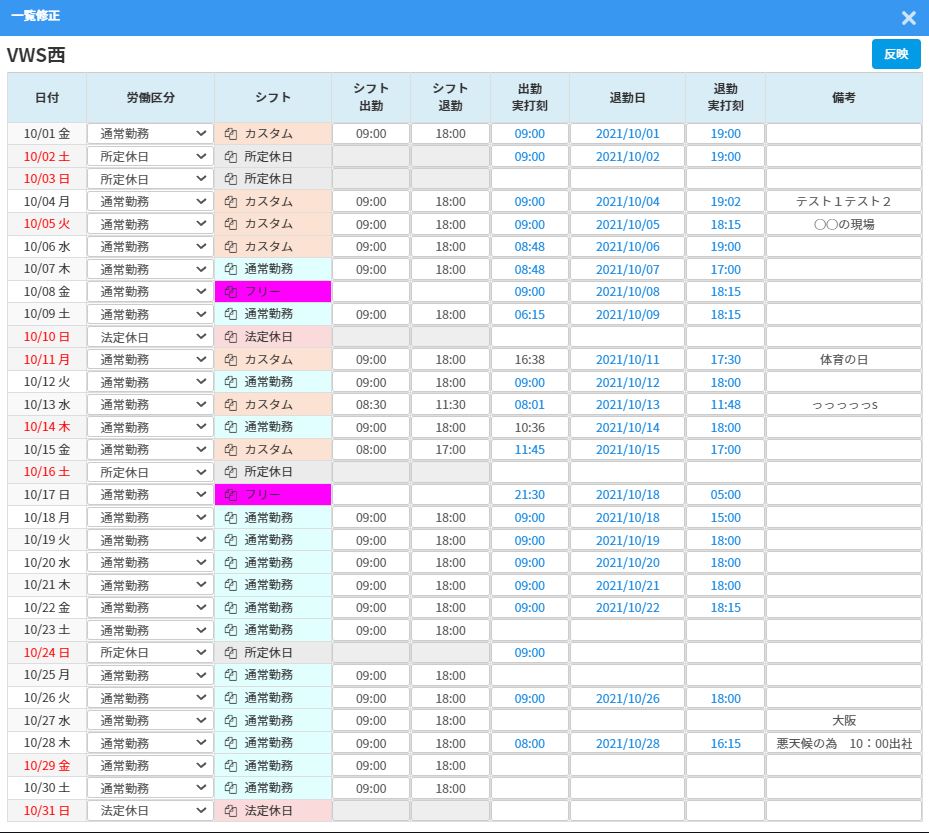The width and height of the screenshot is (929, 833).
Task: Open the 労働区分 dropdown for 10/10
Action: 150,337
